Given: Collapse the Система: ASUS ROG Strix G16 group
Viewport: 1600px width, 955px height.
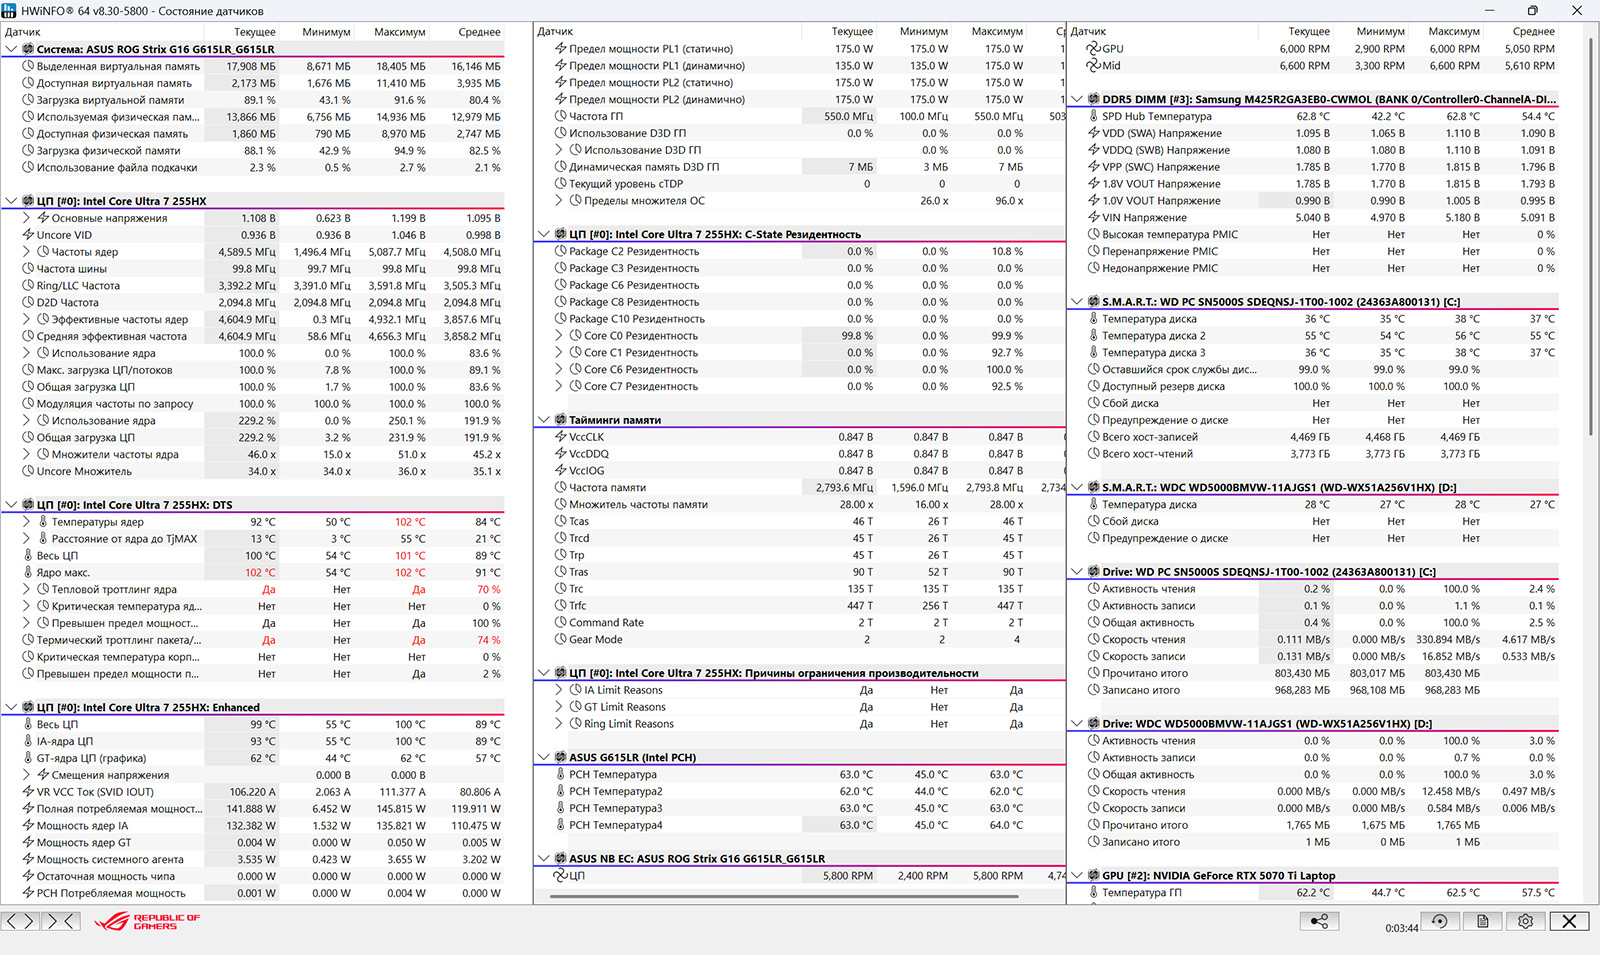Looking at the screenshot, I should pos(11,49).
